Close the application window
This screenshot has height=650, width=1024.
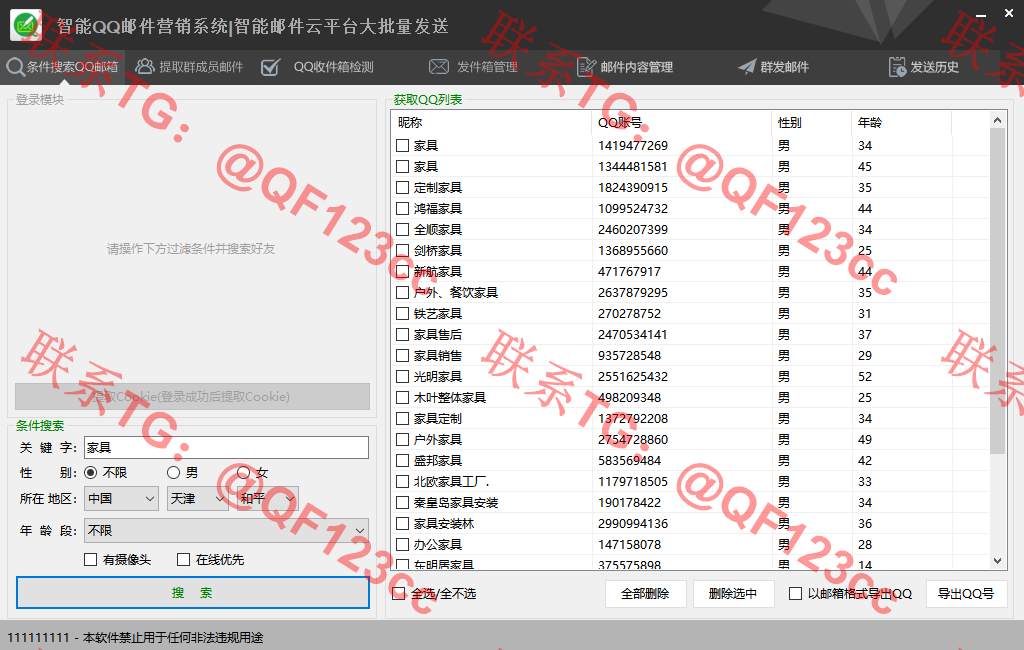coord(1008,12)
